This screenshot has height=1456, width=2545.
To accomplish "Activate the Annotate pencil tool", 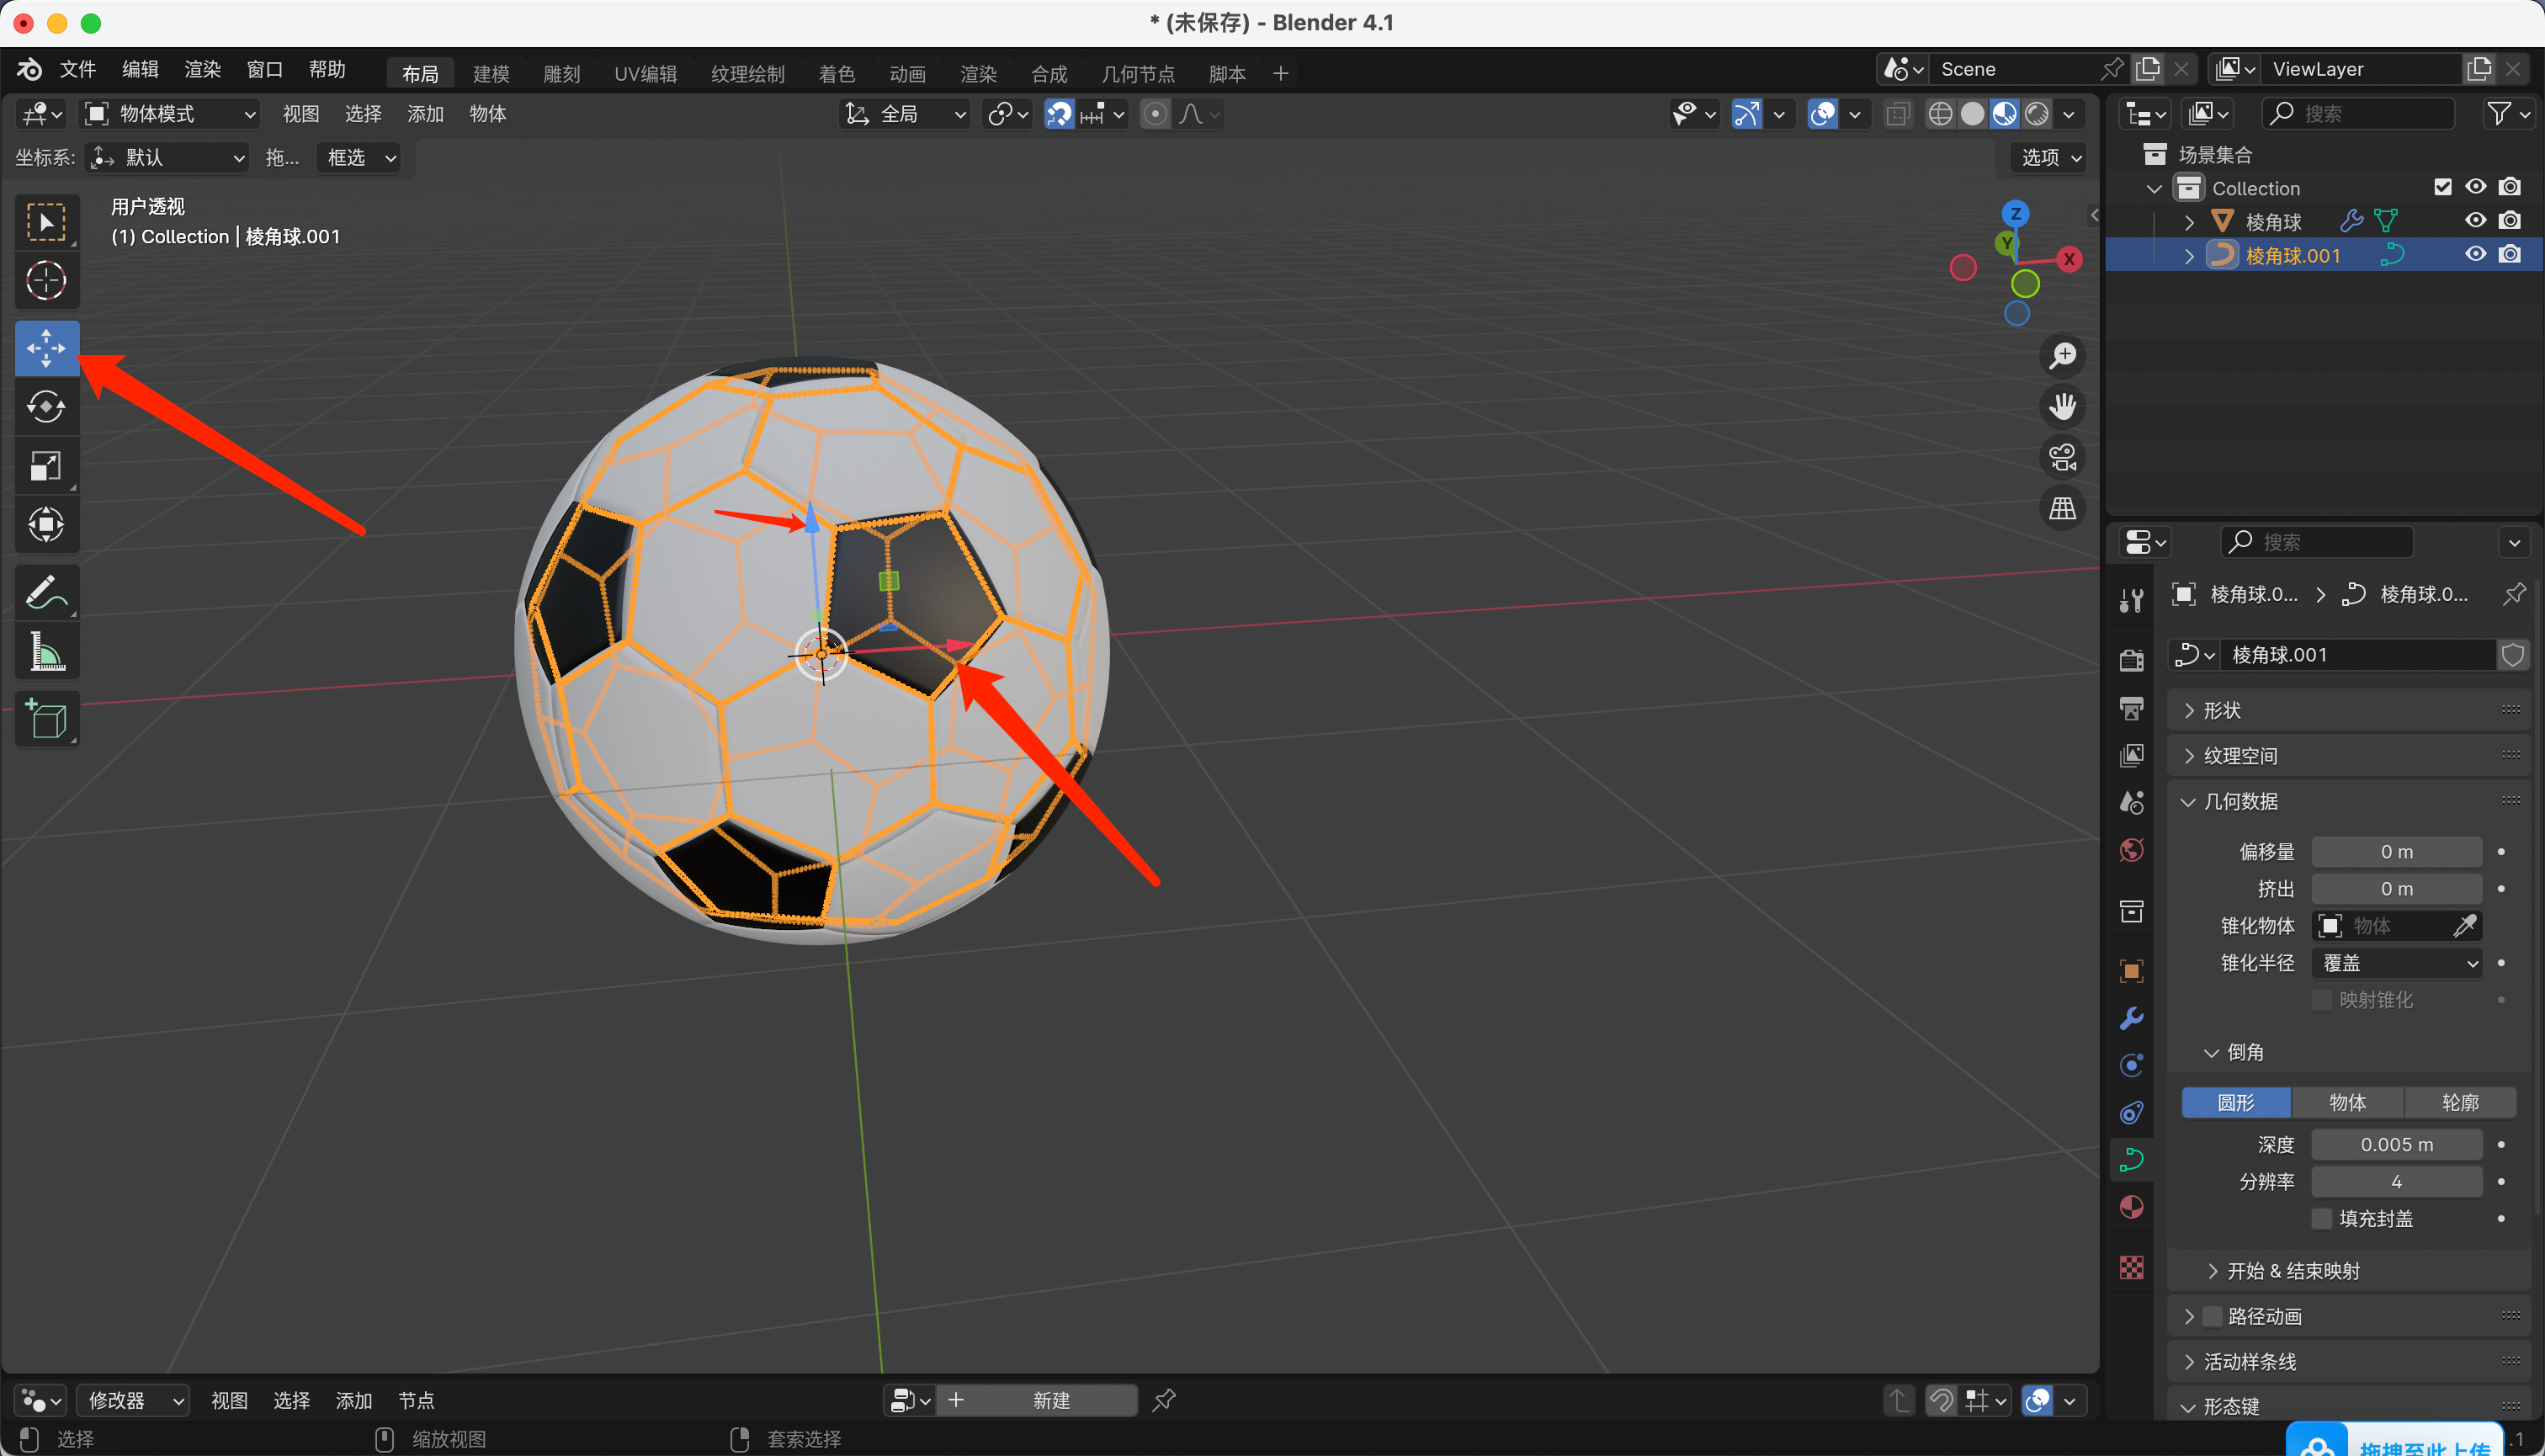I will [46, 592].
